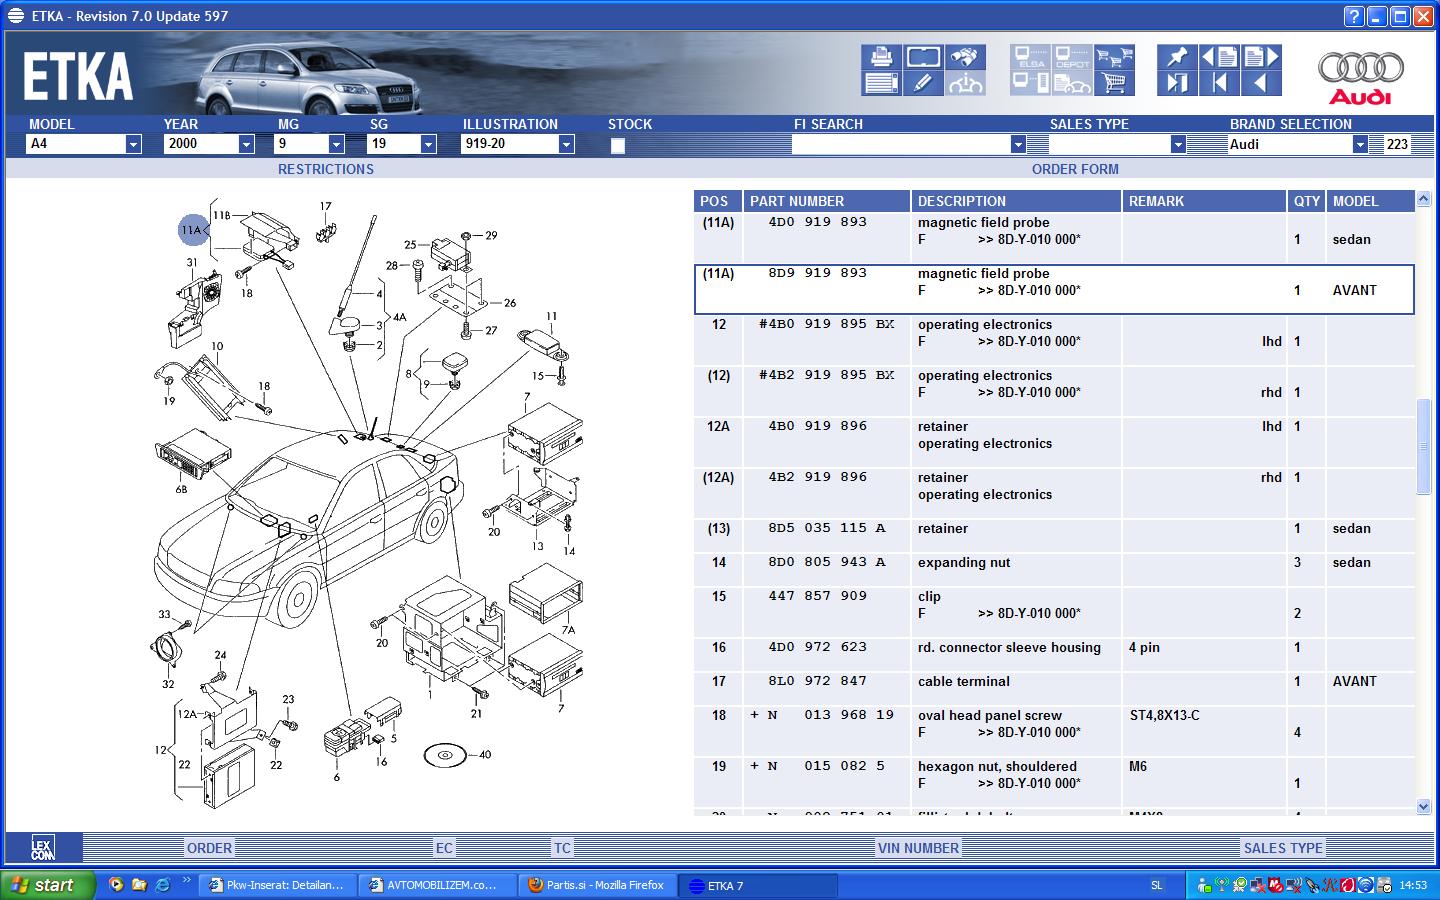Open the single shopping cart icon
This screenshot has width=1440, height=900.
point(1114,84)
